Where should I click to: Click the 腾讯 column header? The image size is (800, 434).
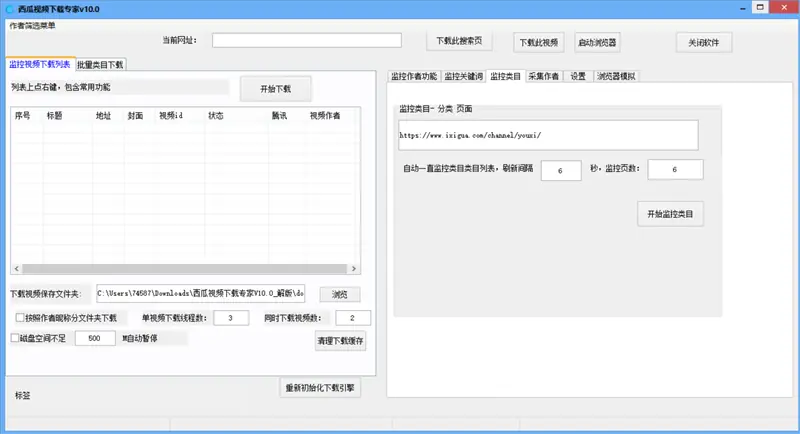point(287,116)
